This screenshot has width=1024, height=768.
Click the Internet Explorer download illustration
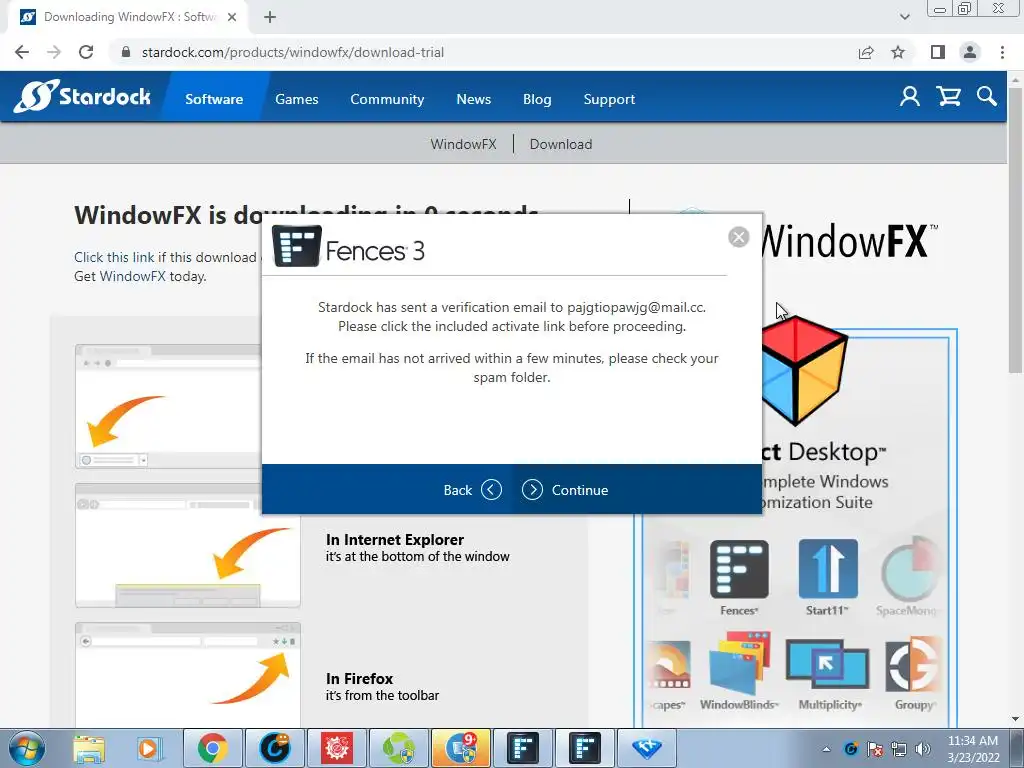(187, 545)
